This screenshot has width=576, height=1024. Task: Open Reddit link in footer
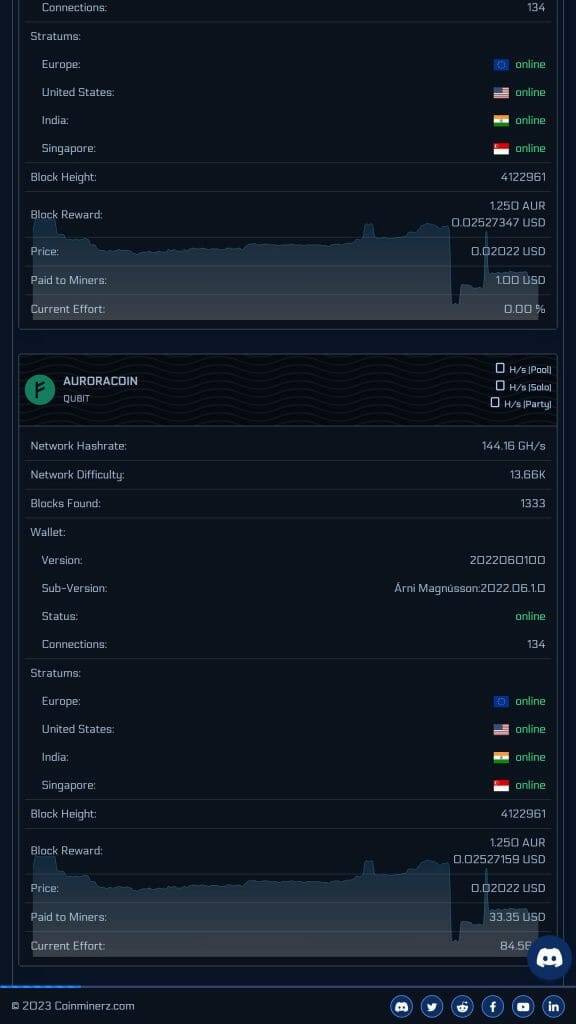[462, 1006]
